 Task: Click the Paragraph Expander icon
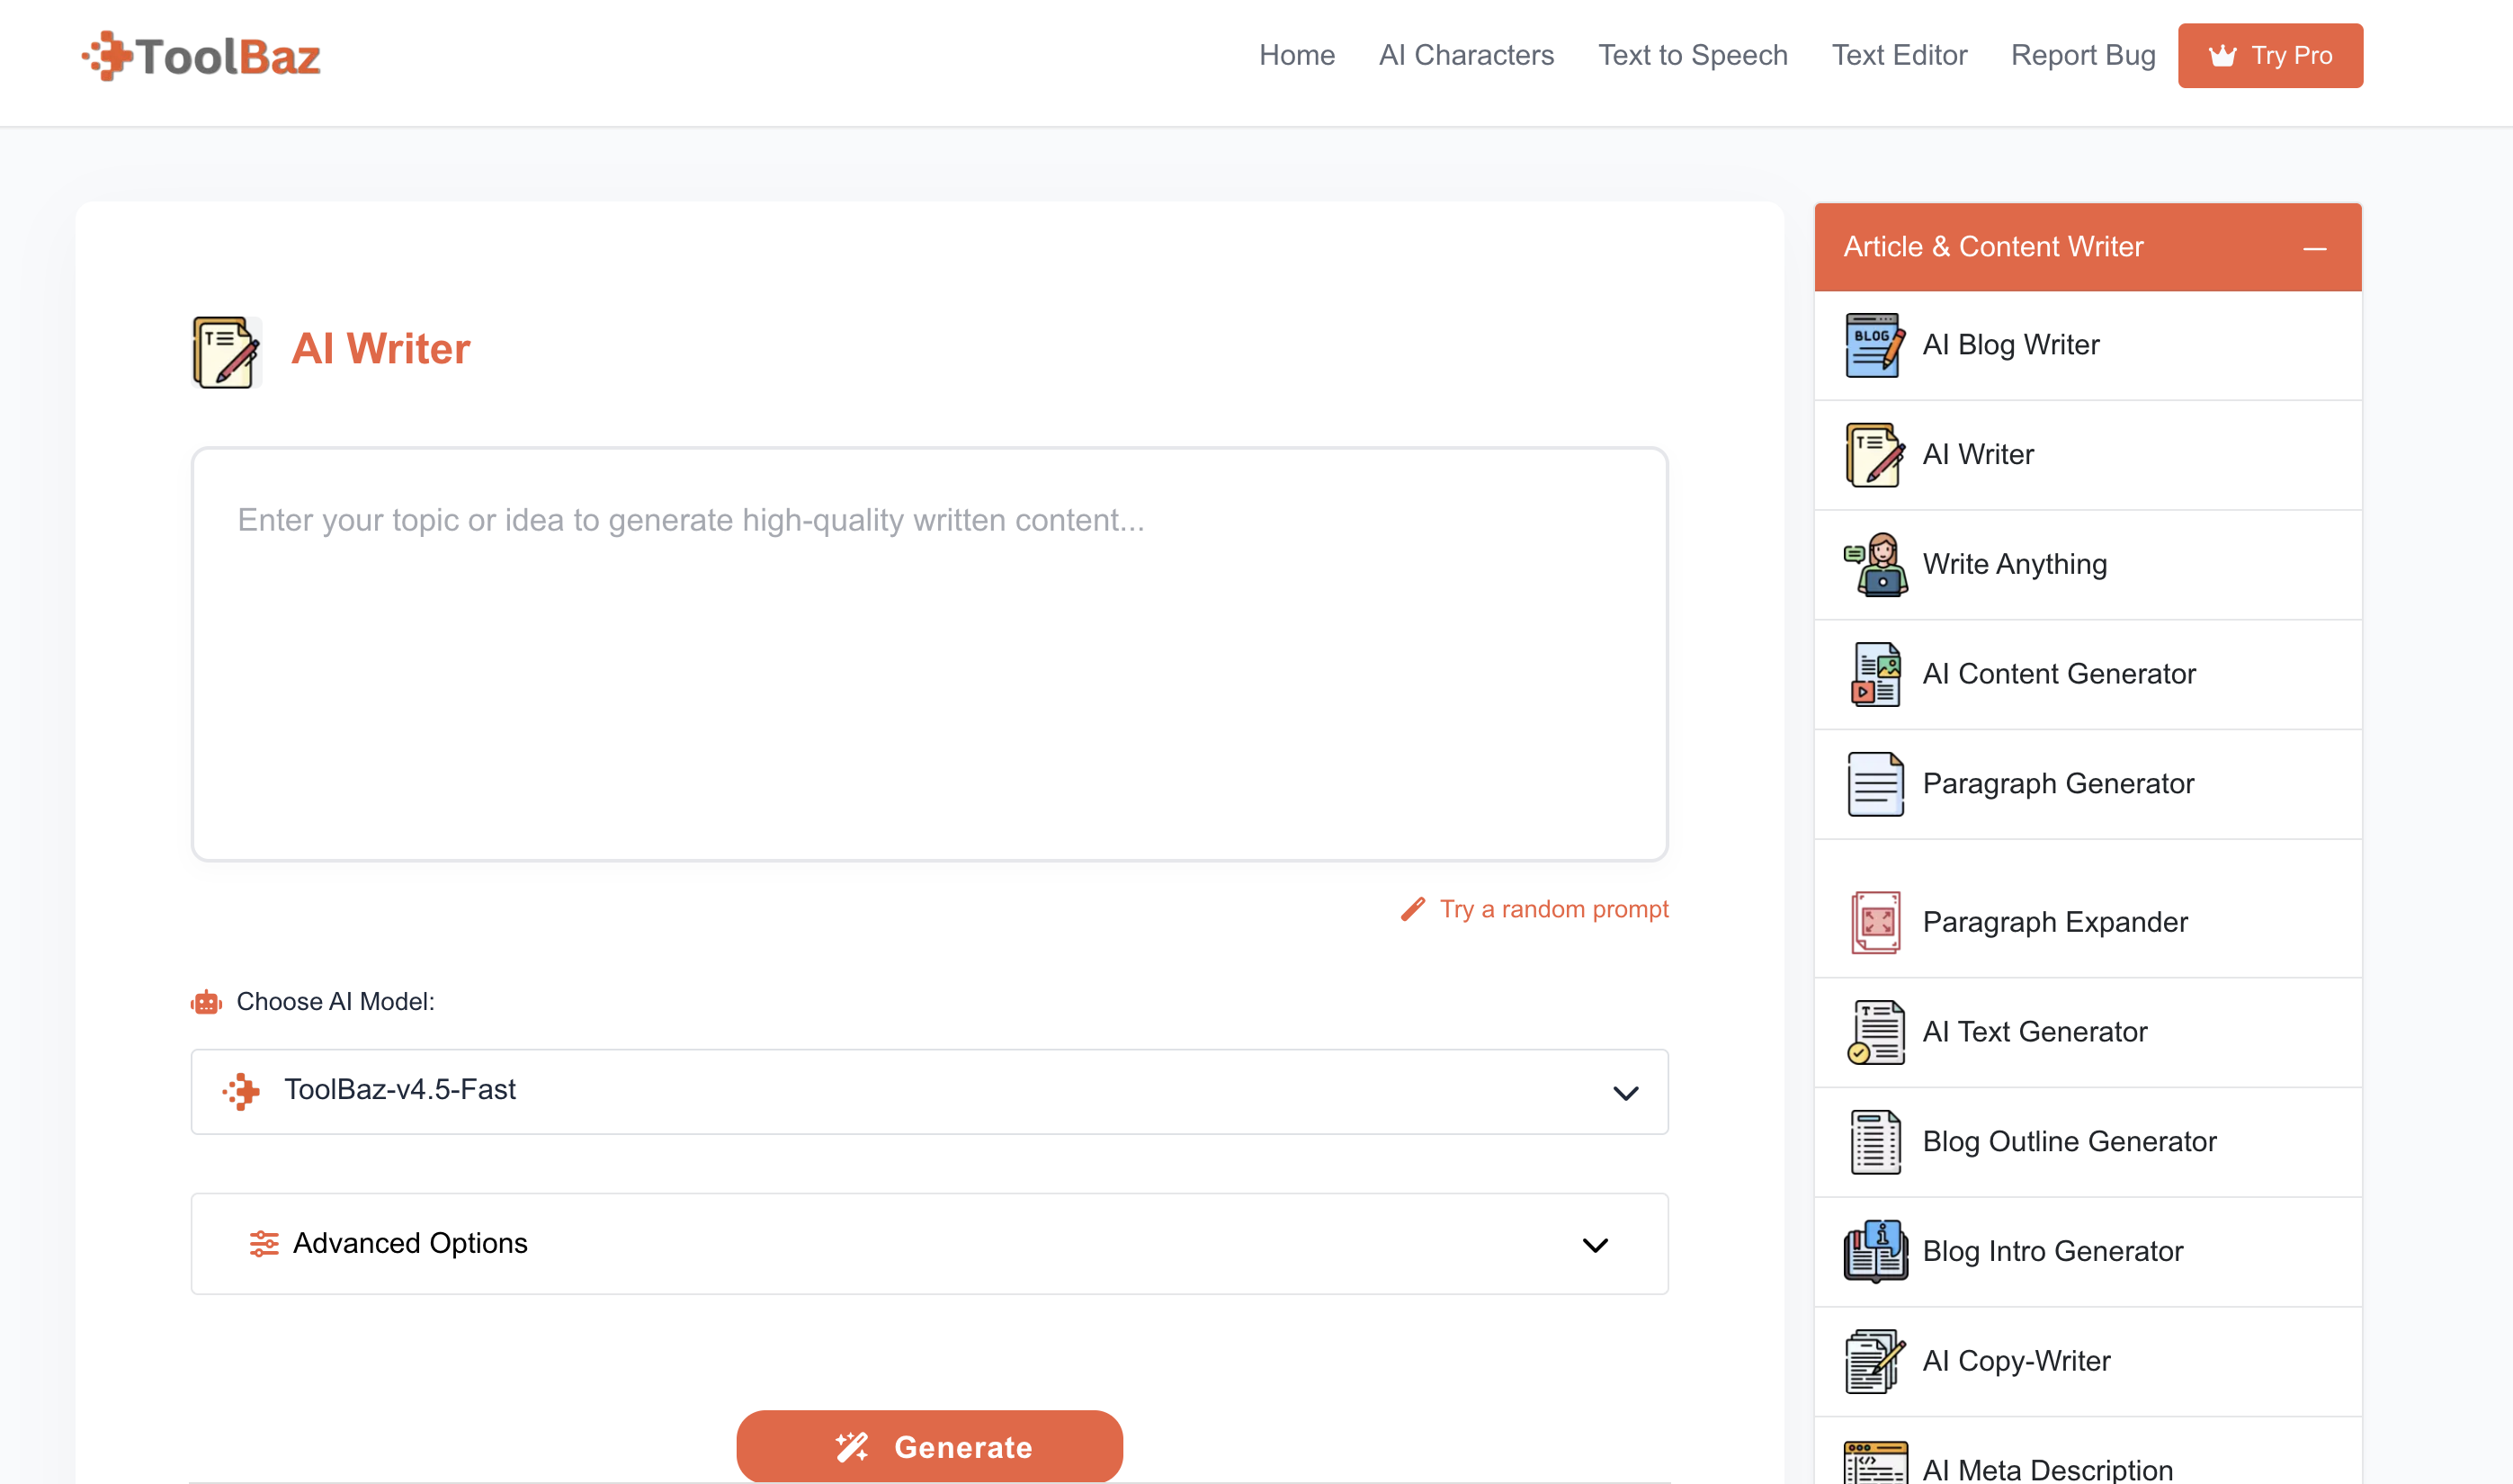[x=1875, y=923]
